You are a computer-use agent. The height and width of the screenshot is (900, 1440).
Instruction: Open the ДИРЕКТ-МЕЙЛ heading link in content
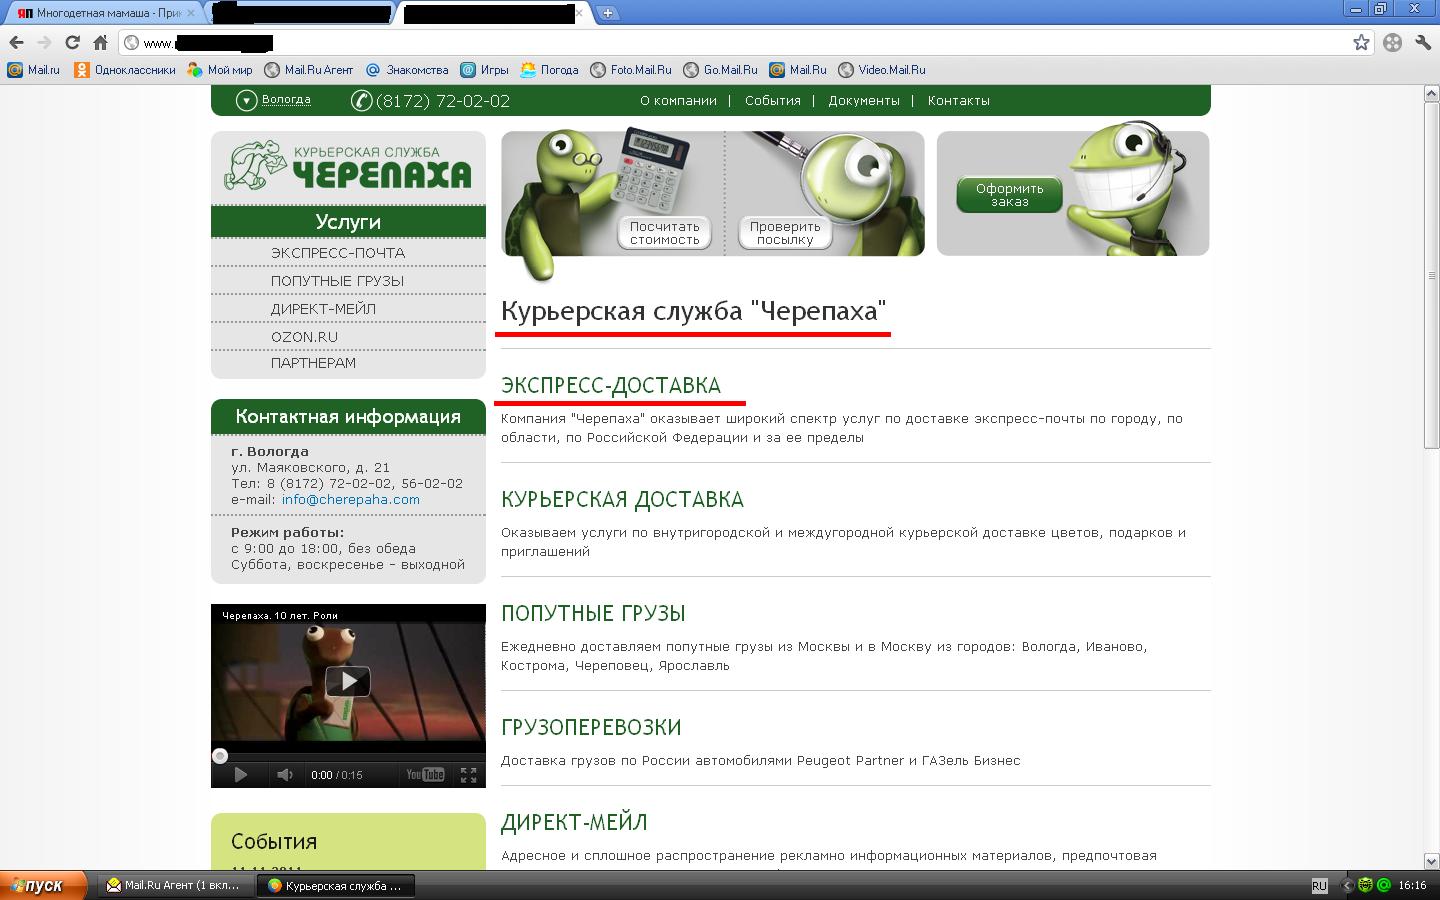pyautogui.click(x=574, y=823)
